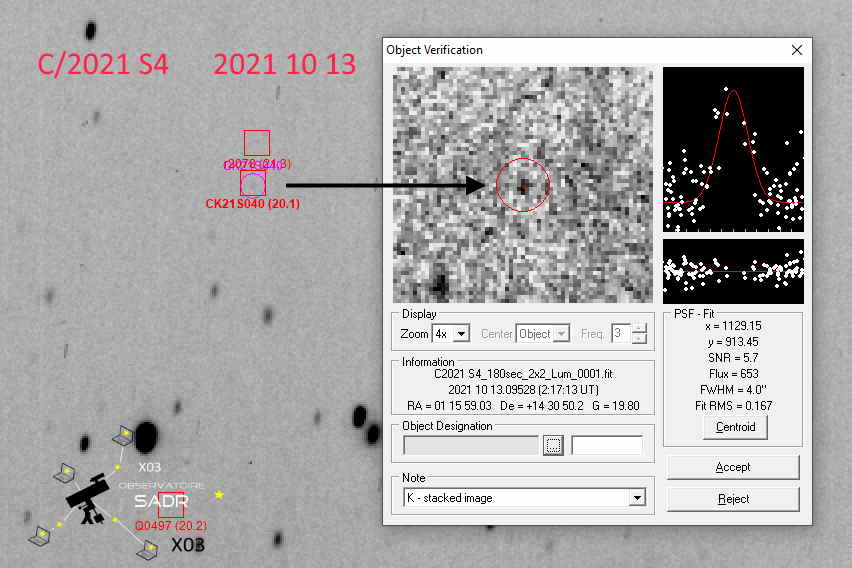The height and width of the screenshot is (568, 852).
Task: Click the red box marker at Q0497
Action: (x=171, y=505)
